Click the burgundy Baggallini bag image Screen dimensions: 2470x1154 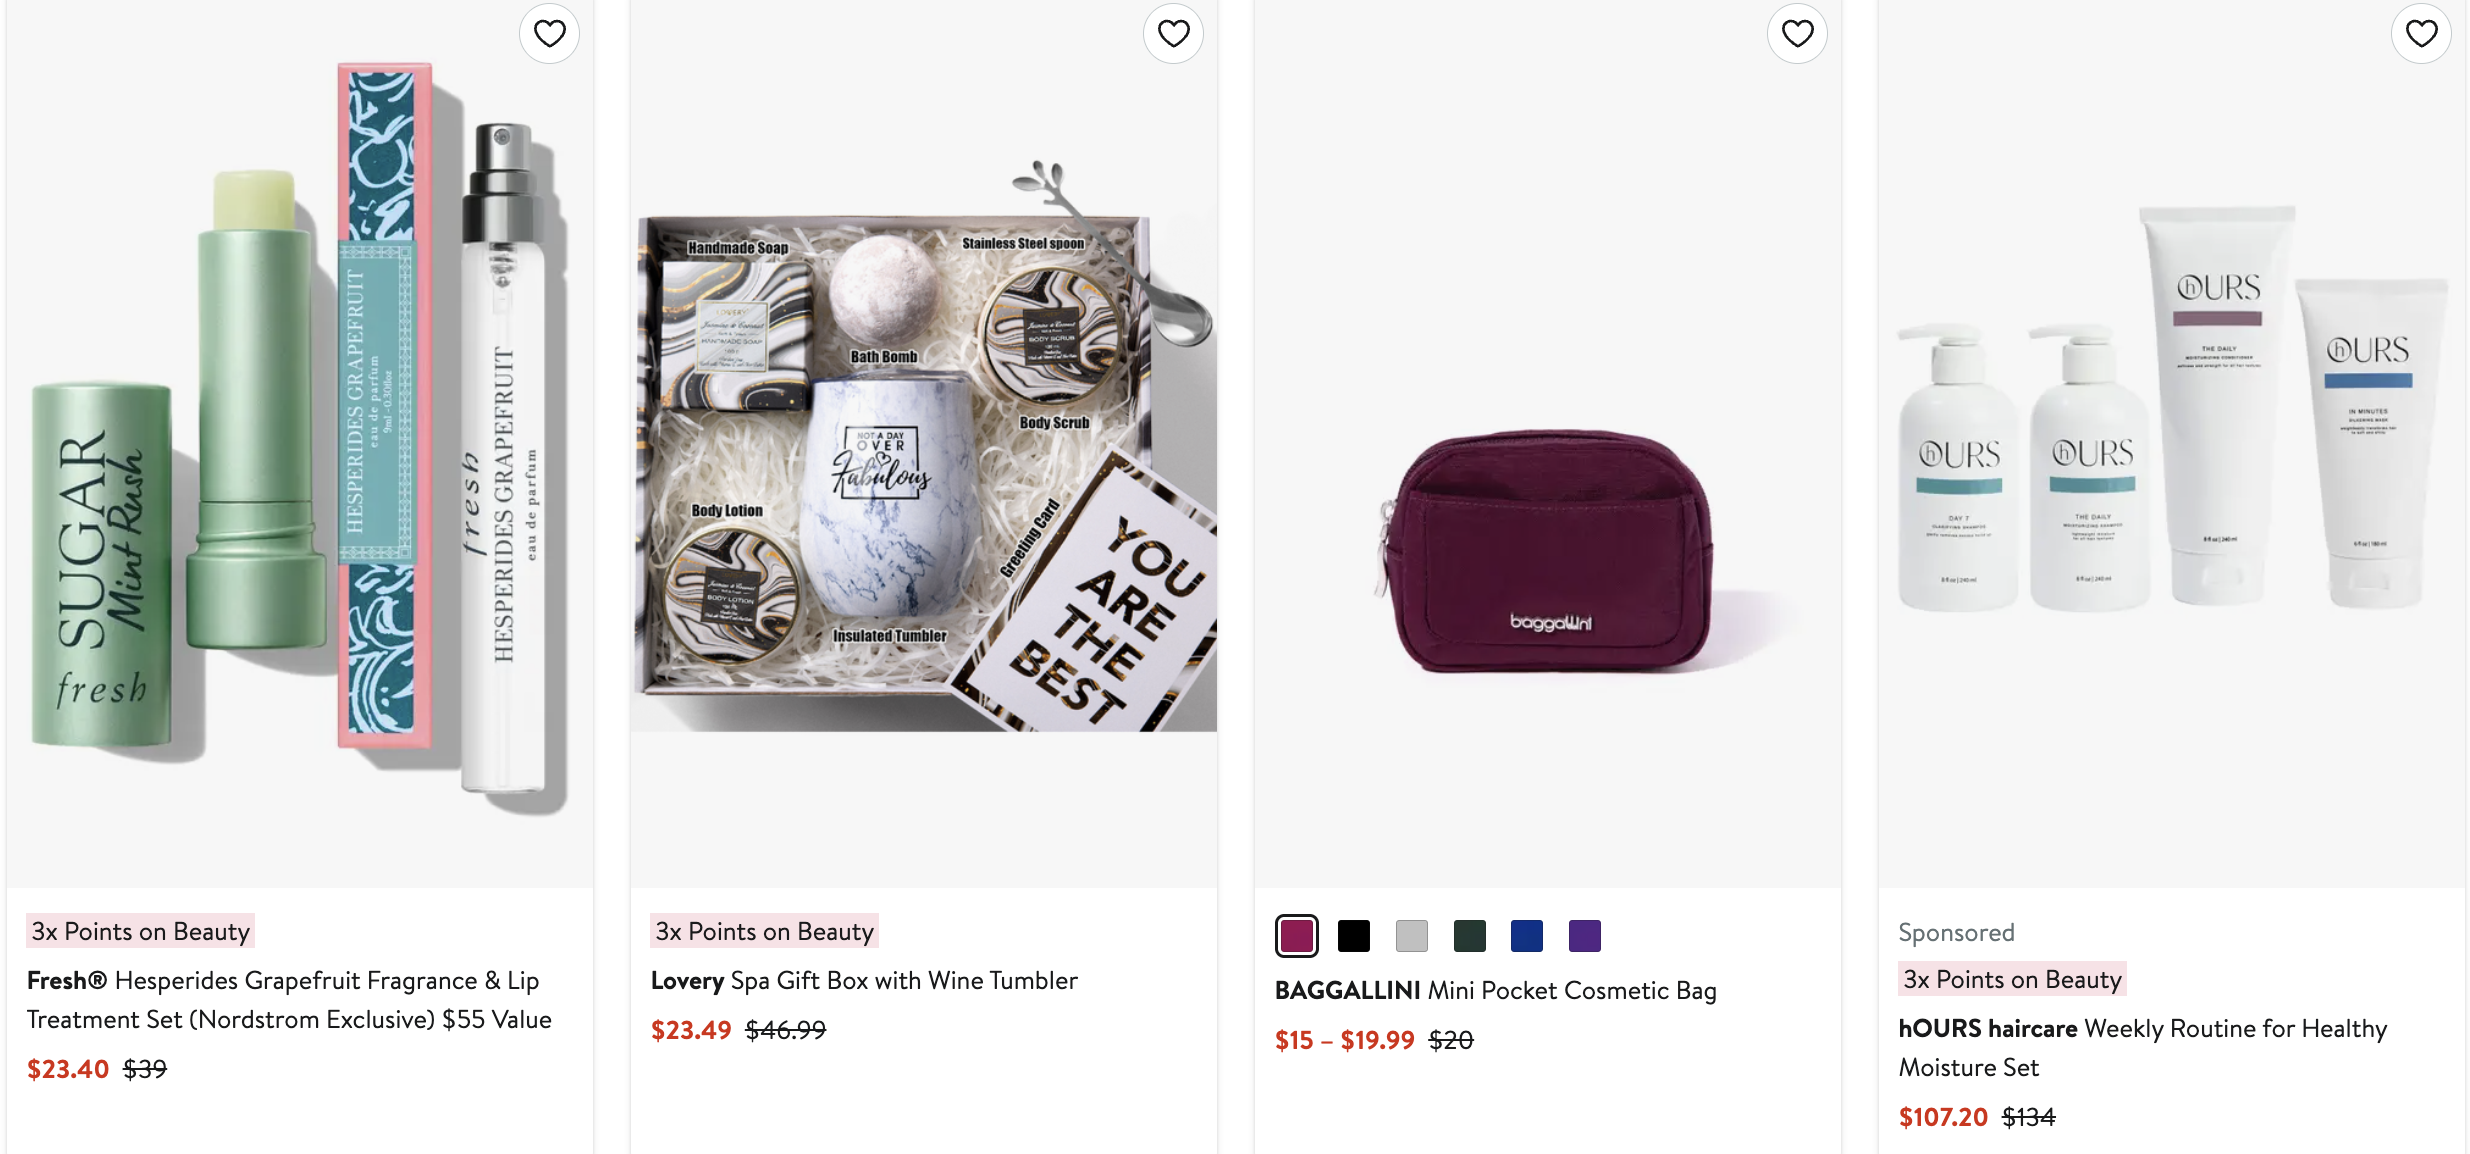click(x=1548, y=550)
